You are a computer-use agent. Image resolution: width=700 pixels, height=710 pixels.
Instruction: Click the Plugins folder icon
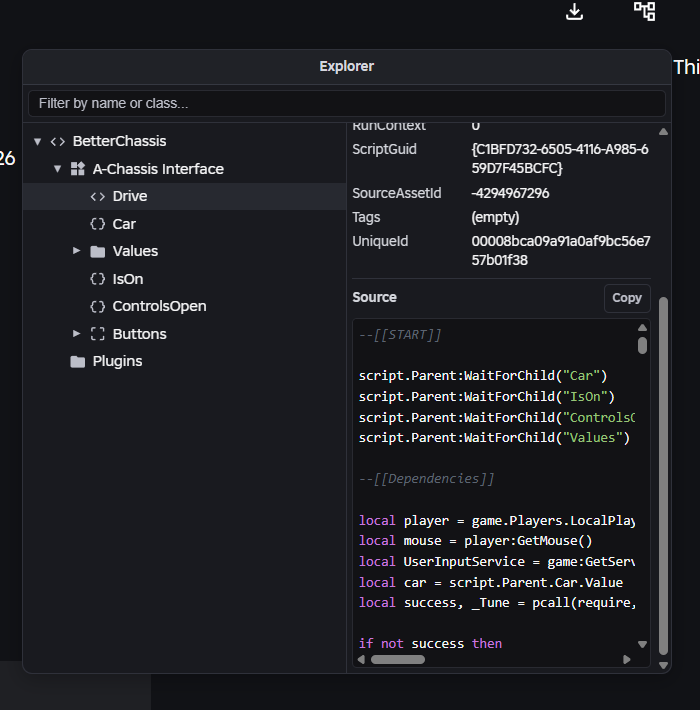pos(78,361)
